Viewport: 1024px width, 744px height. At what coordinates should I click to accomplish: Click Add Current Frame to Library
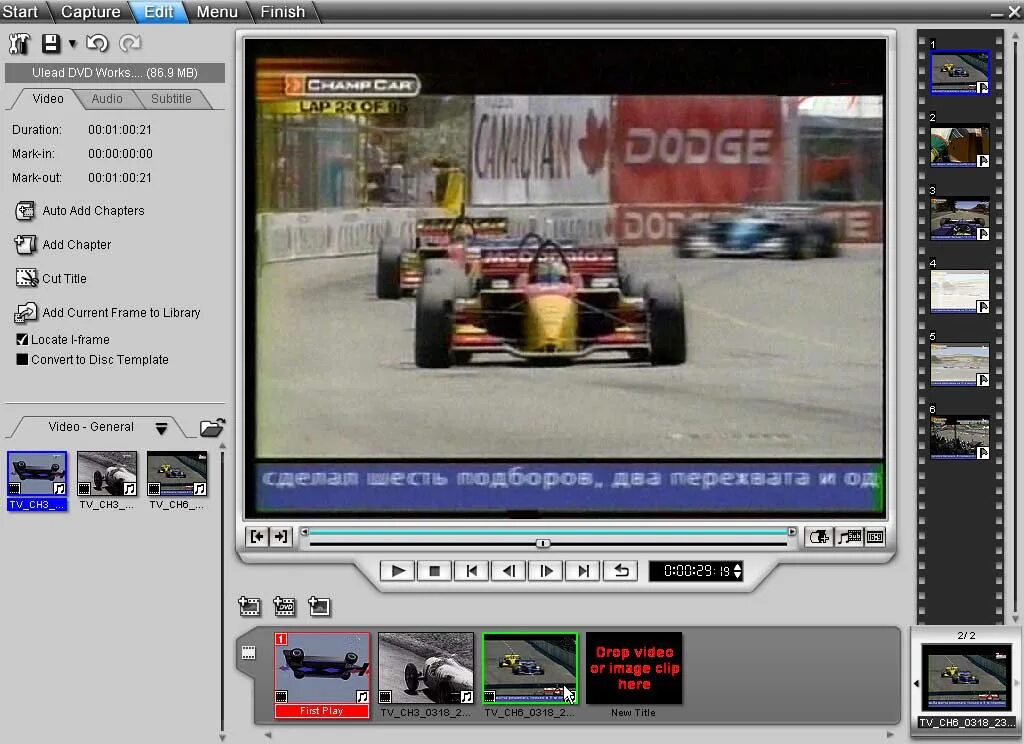pos(107,312)
